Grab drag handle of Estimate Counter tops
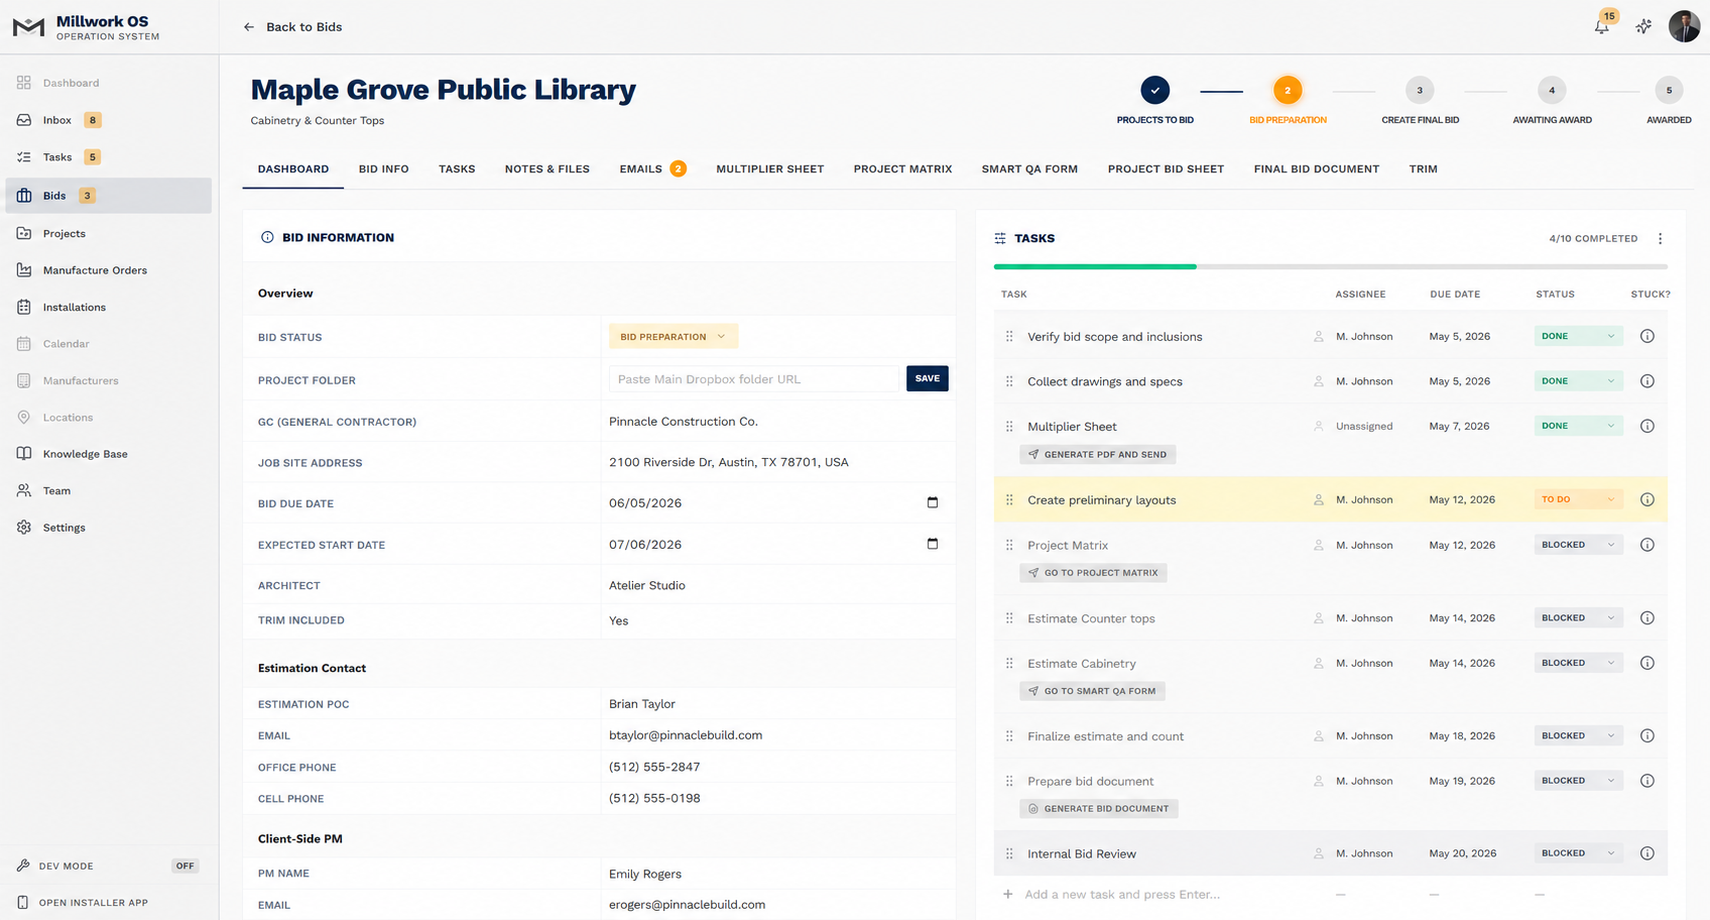1710x920 pixels. (1009, 618)
